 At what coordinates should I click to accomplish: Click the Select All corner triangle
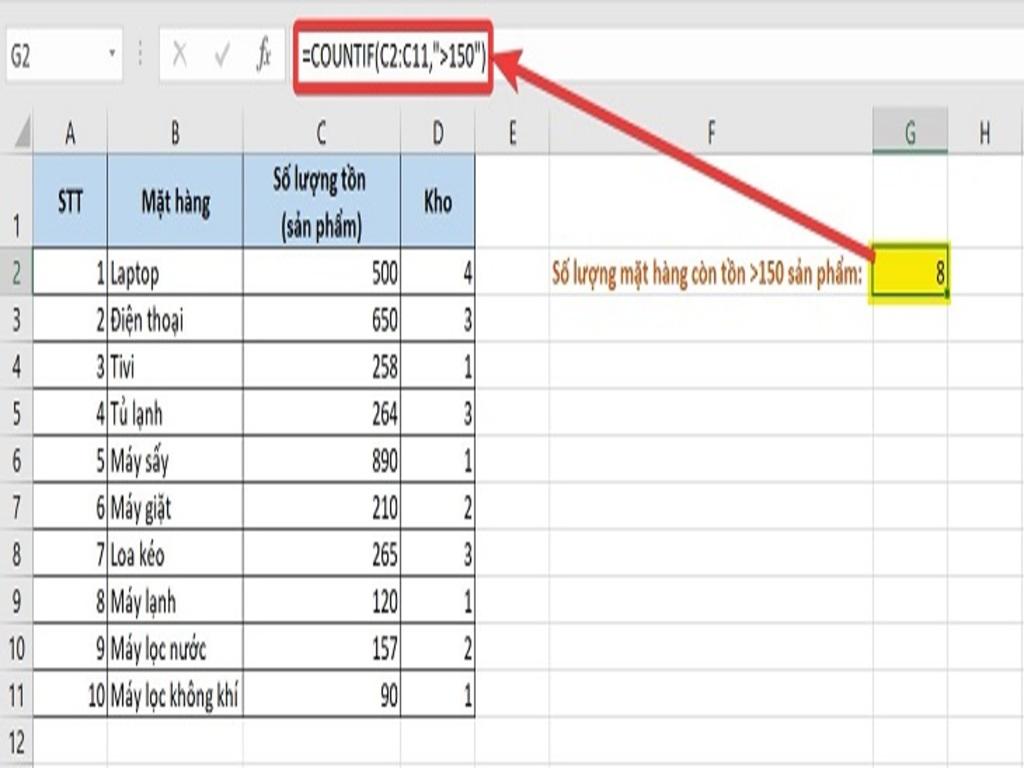19,133
